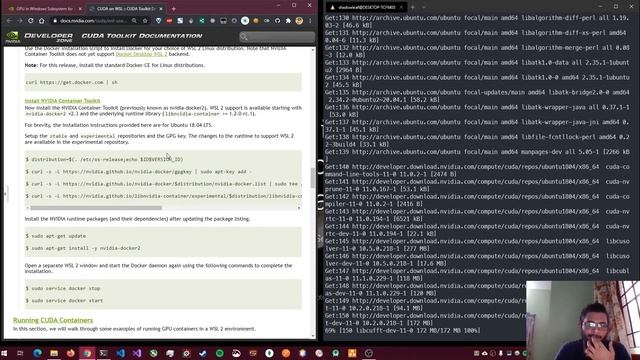Viewport: 640px width, 360px height.
Task: Open Visual Studio from the taskbar
Action: 137,353
